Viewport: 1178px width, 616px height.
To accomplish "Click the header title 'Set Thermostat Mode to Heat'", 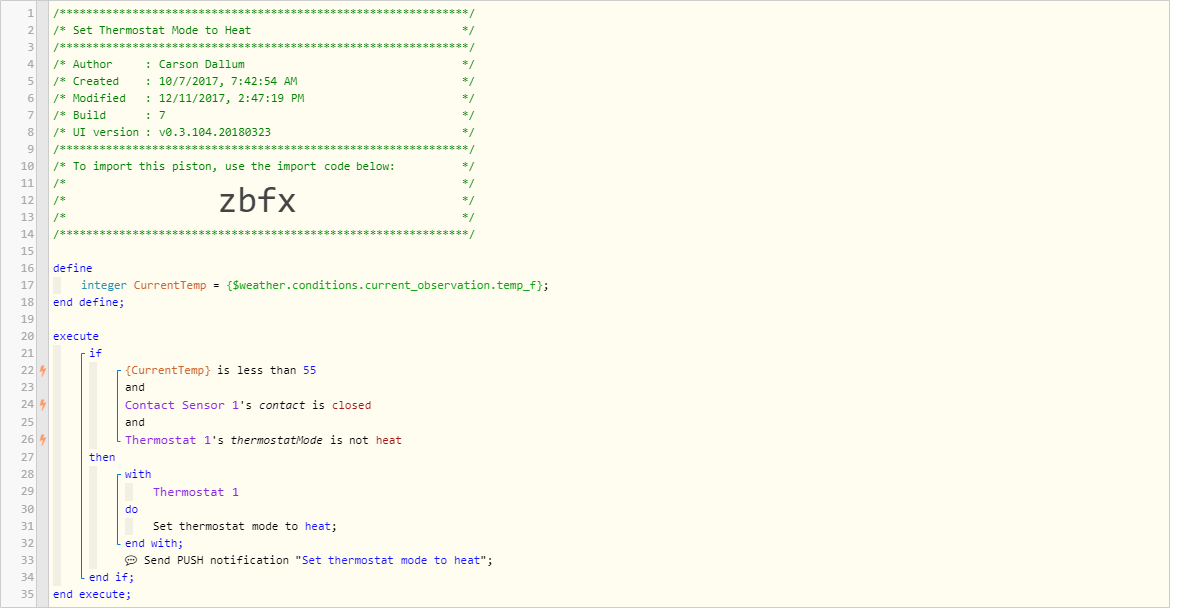I will 162,30.
